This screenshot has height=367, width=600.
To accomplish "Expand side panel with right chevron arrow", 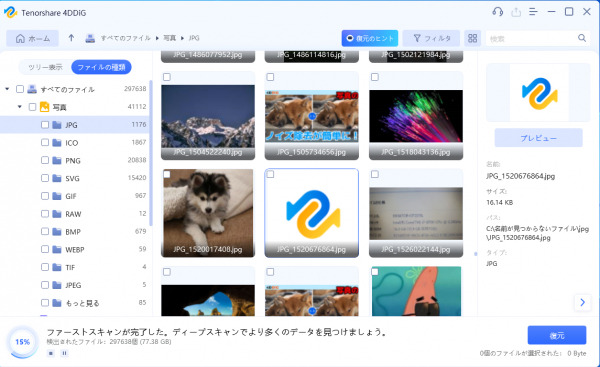I will (x=582, y=302).
